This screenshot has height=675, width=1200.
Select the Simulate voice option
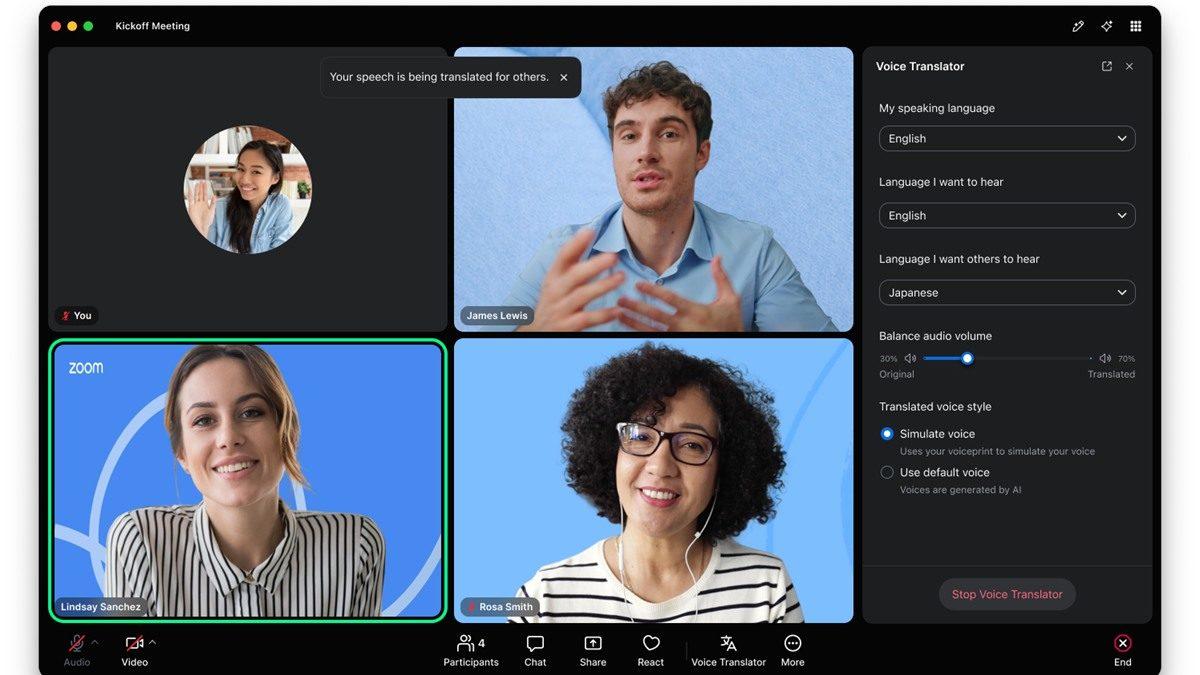tap(887, 434)
